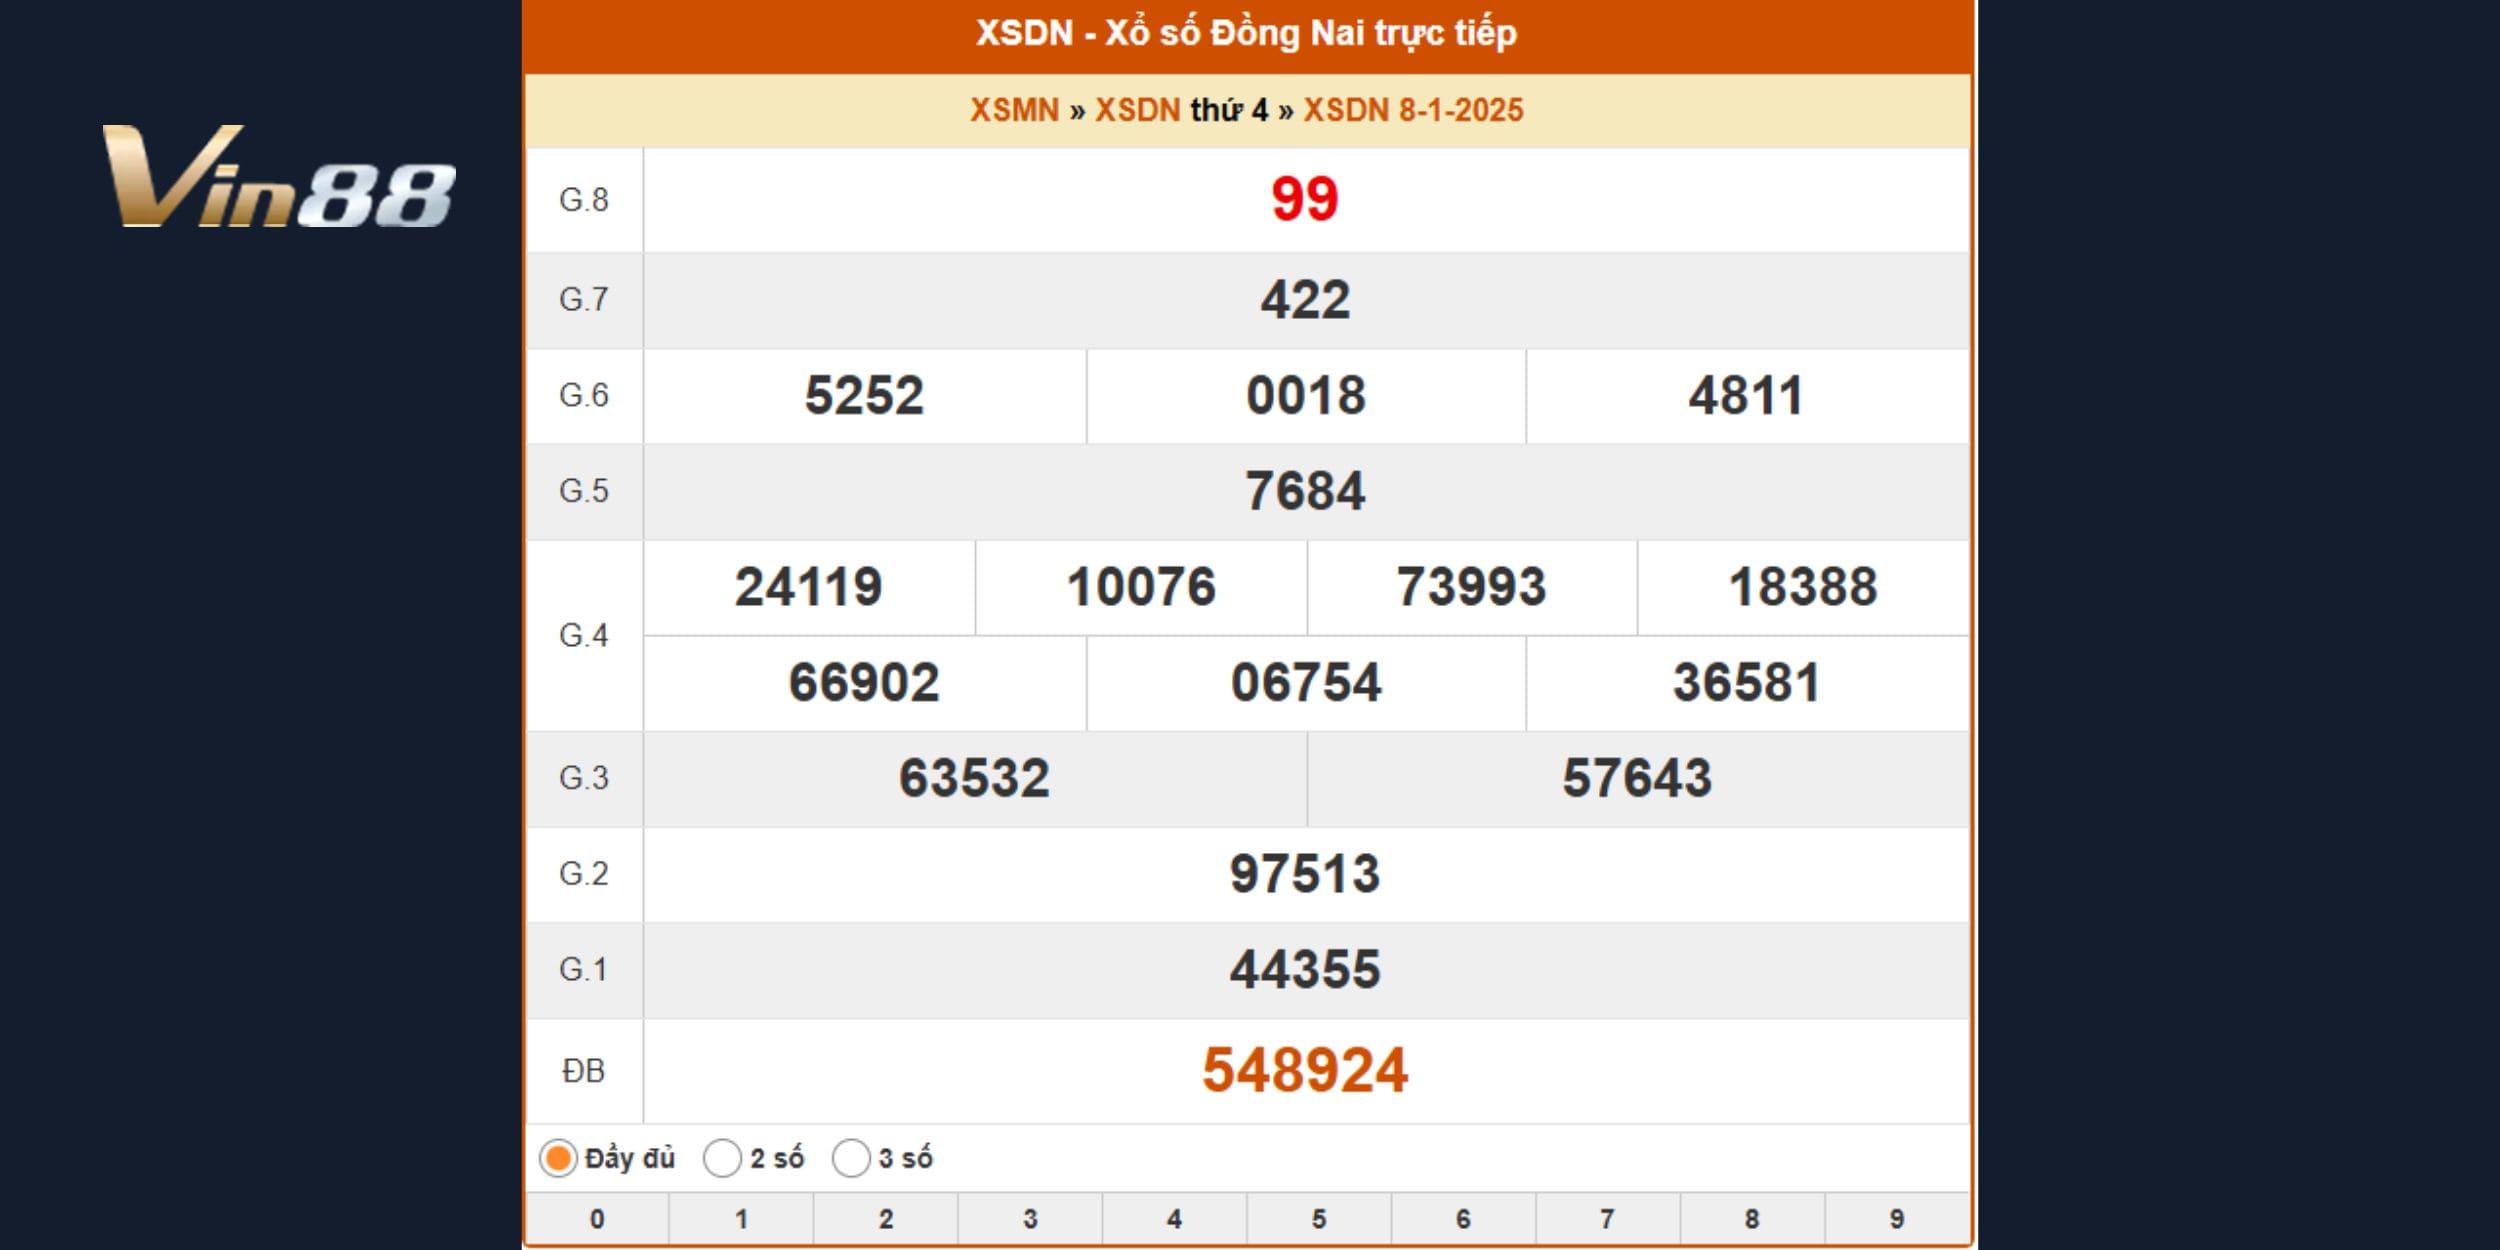2500x1250 pixels.
Task: Select the Đầy đủ radio button
Action: [558, 1158]
